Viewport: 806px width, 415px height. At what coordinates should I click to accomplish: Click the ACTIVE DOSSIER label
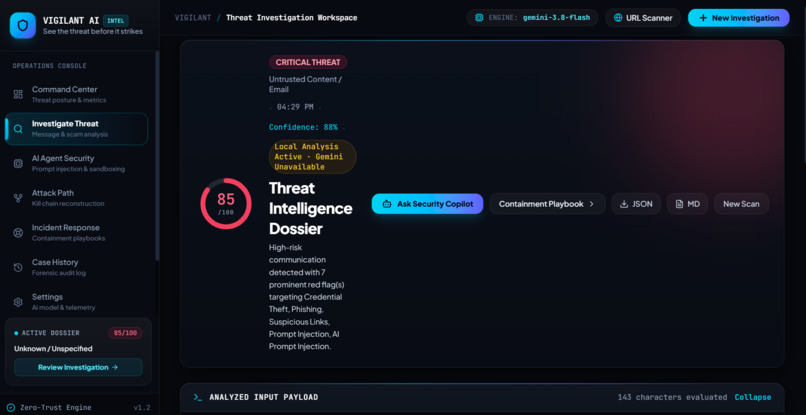click(50, 333)
